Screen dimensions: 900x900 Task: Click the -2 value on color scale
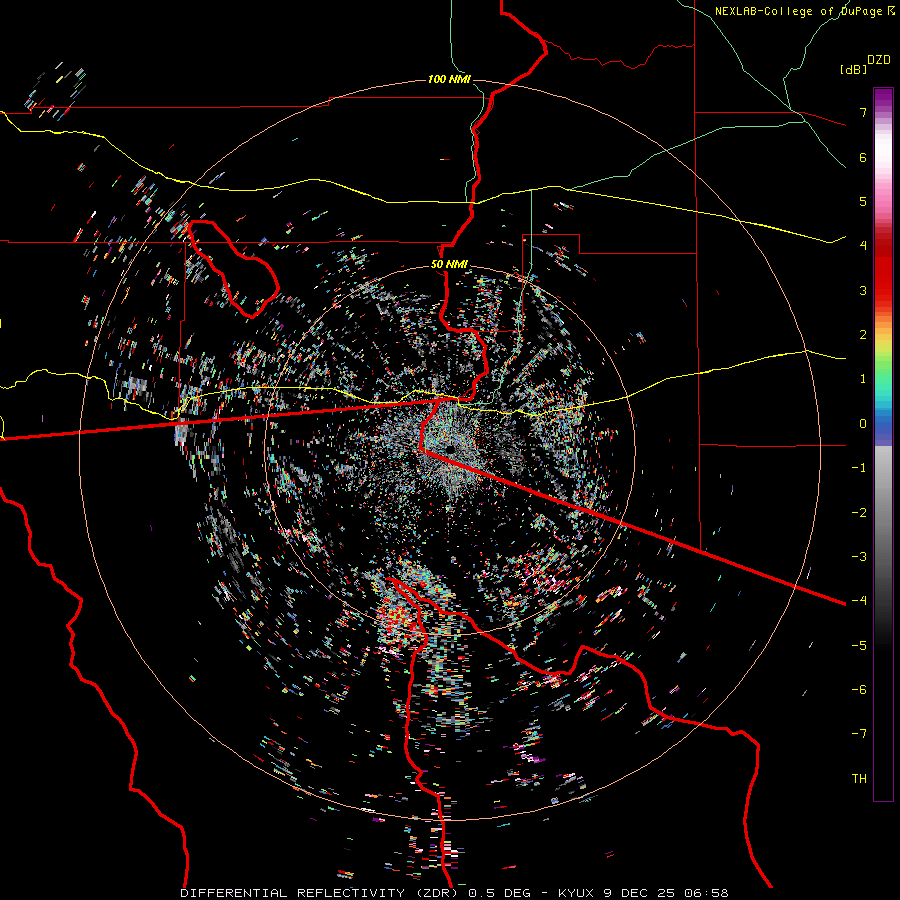(859, 513)
